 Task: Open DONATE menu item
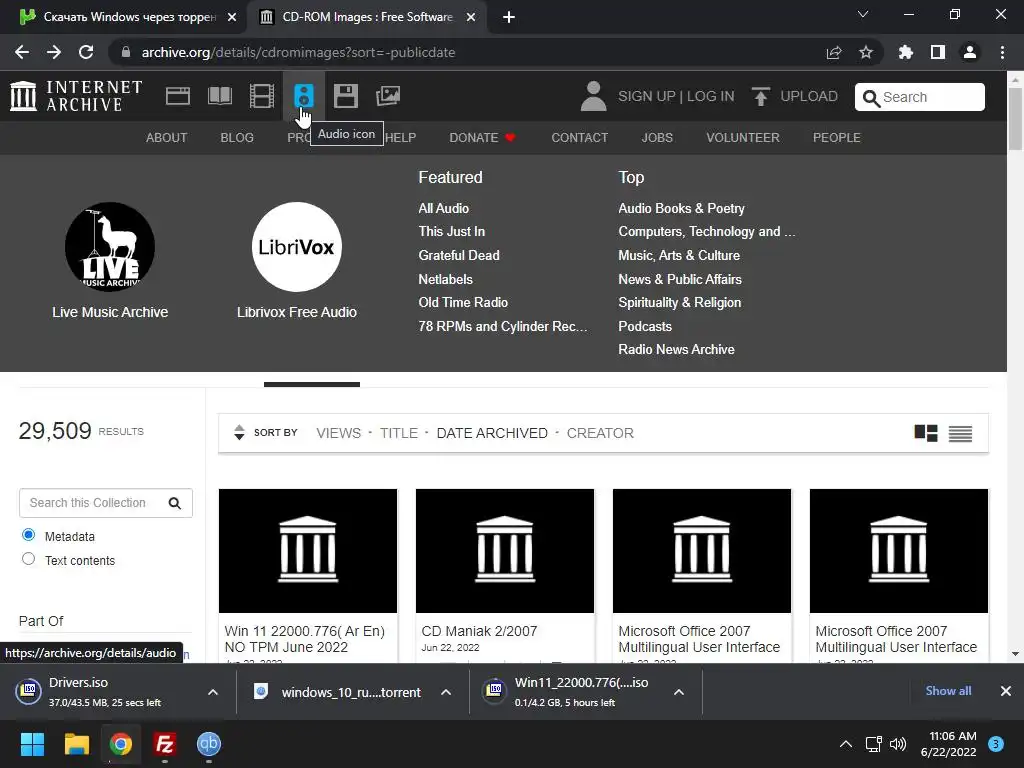click(482, 138)
